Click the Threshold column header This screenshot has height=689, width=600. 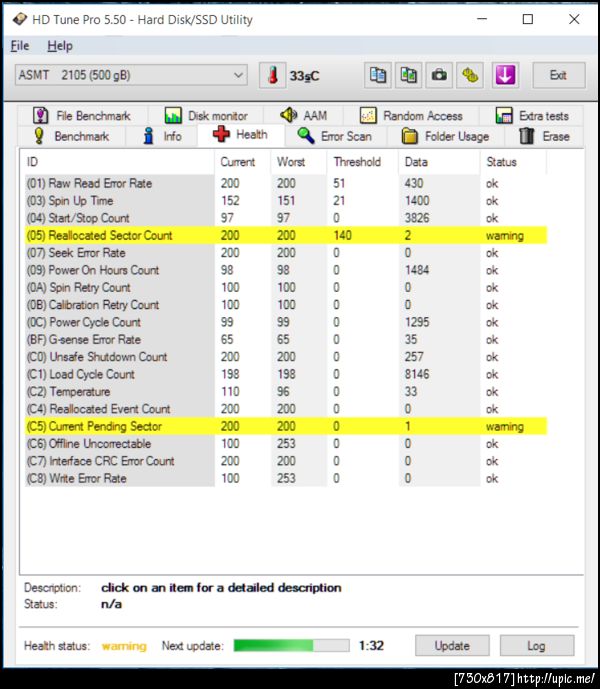[x=363, y=162]
